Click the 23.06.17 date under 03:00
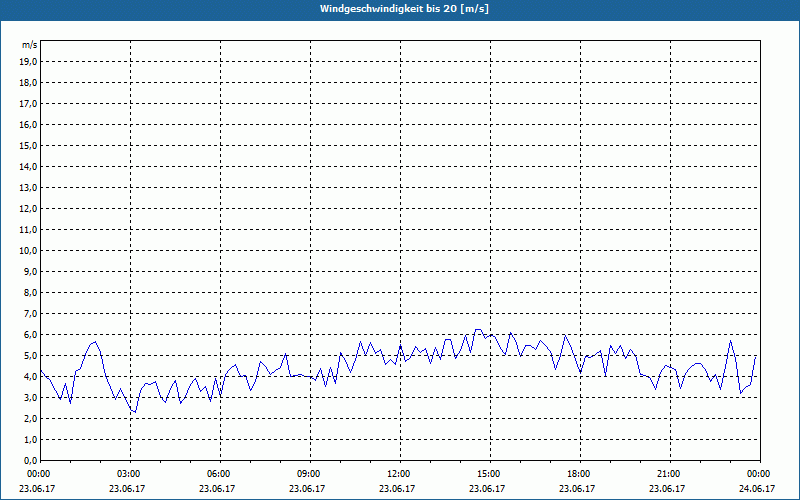This screenshot has height=500, width=800. tap(127, 489)
